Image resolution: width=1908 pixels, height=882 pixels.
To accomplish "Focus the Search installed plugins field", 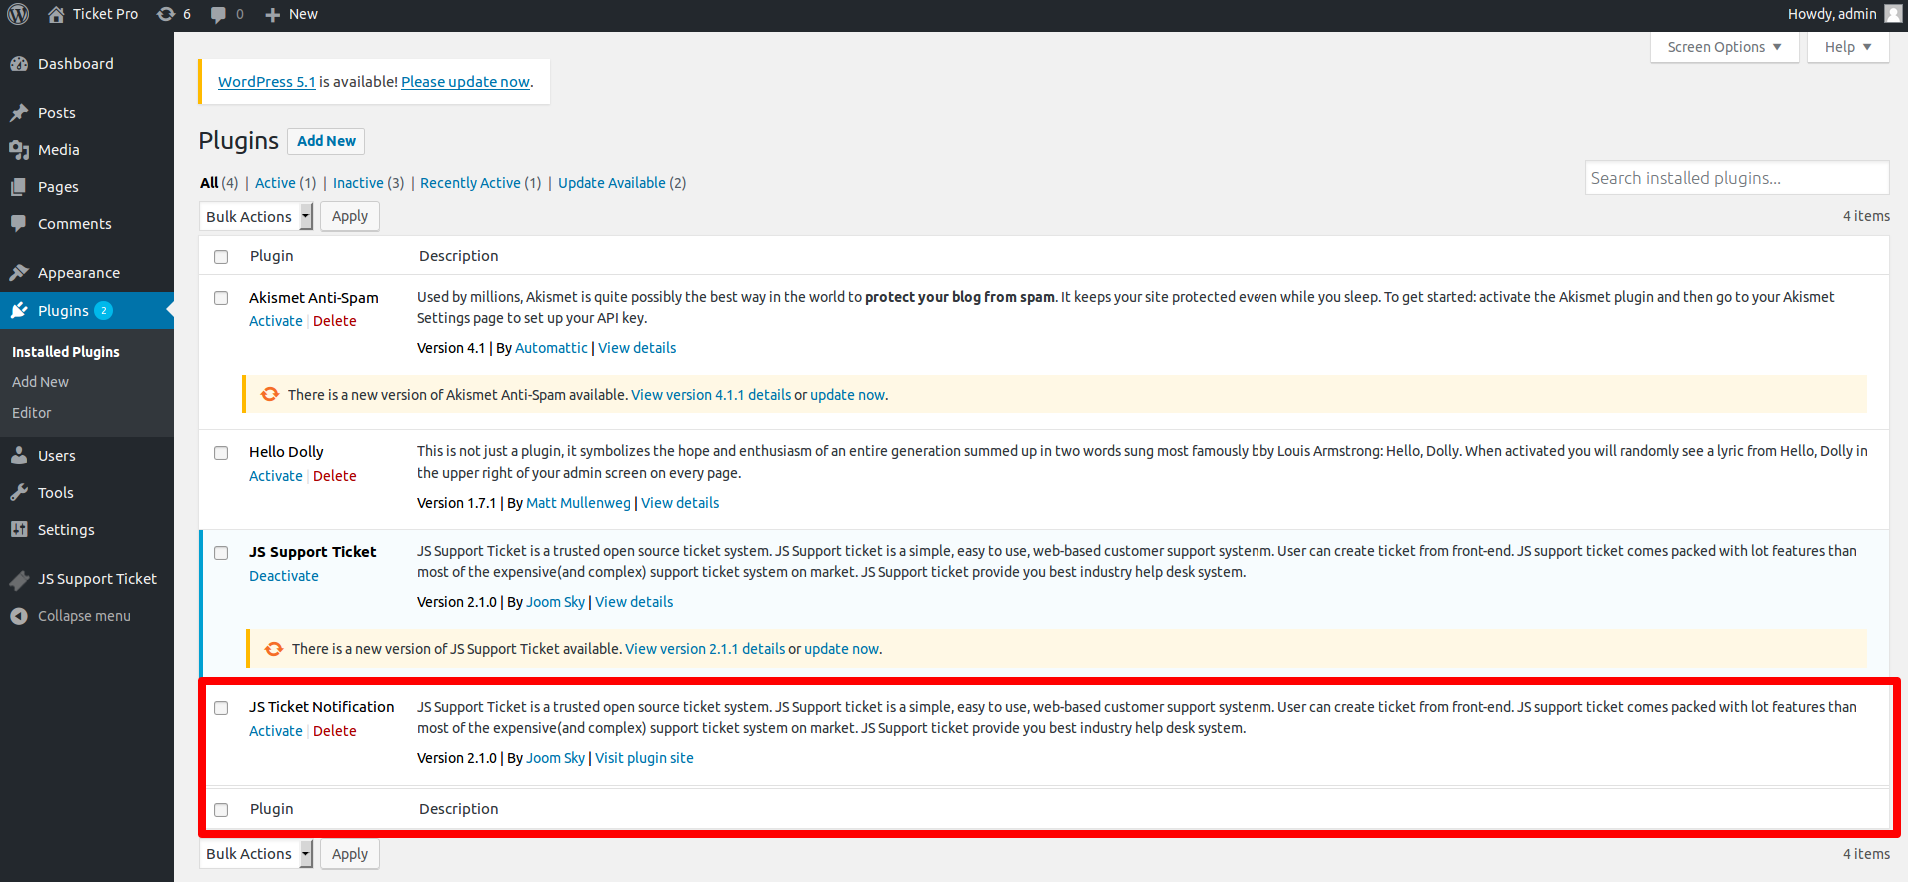I will click(x=1737, y=178).
